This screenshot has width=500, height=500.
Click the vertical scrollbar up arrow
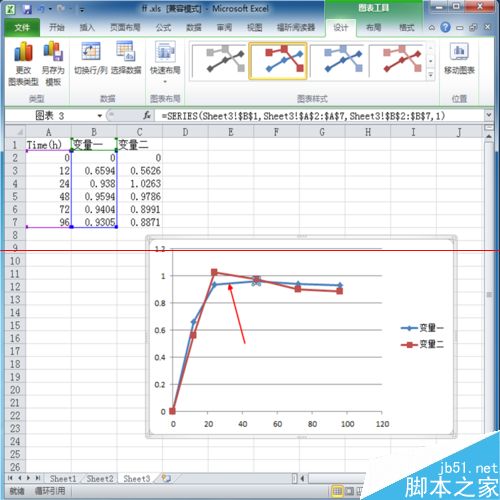click(489, 136)
